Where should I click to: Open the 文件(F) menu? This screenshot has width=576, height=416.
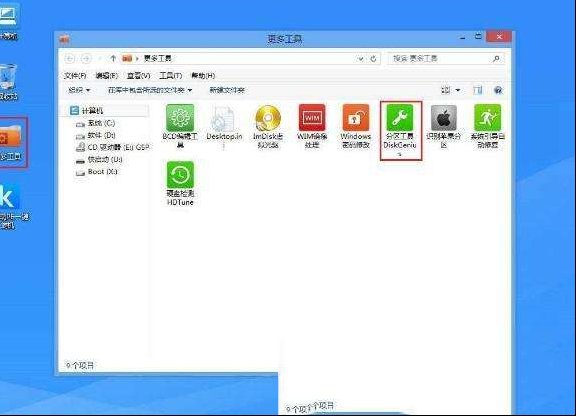point(75,76)
